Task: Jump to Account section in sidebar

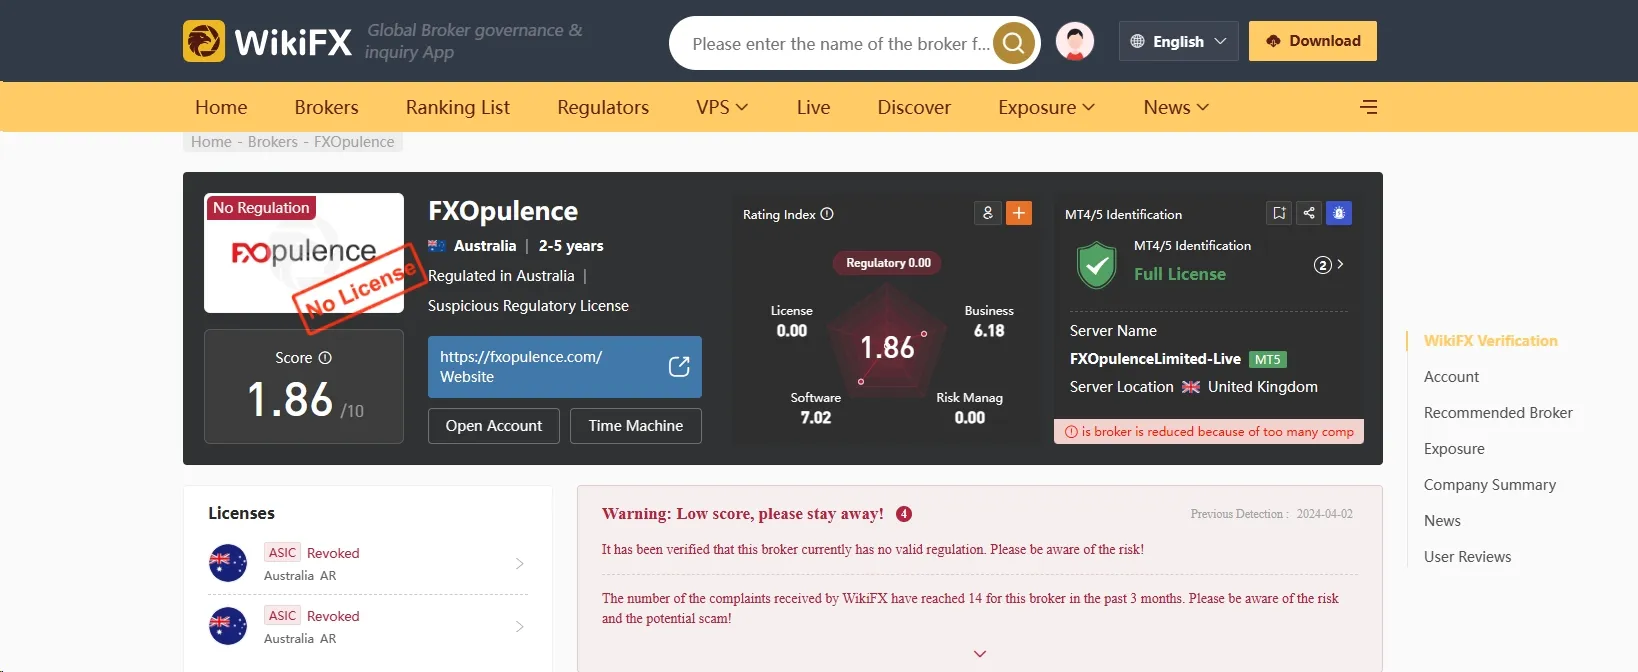Action: point(1451,377)
